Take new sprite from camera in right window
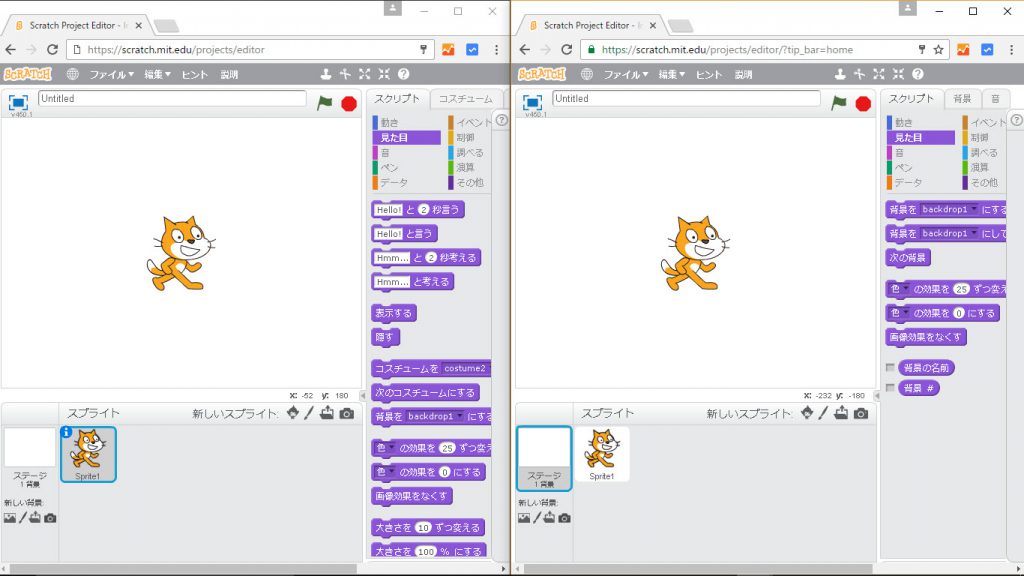The image size is (1024, 576). click(861, 413)
